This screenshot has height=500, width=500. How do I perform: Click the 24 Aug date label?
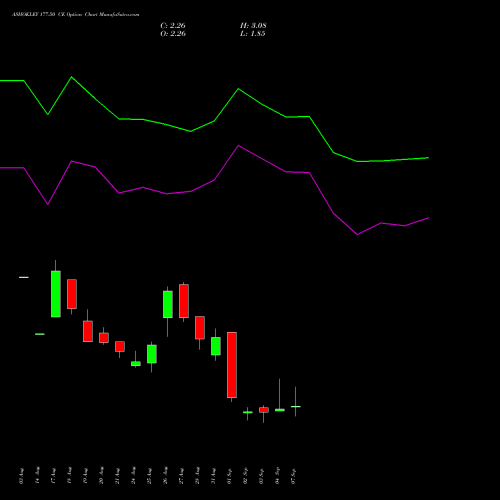pyautogui.click(x=133, y=476)
